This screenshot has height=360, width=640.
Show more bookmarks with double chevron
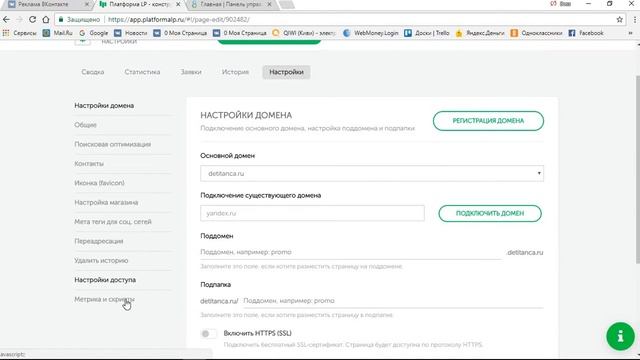pyautogui.click(x=631, y=33)
